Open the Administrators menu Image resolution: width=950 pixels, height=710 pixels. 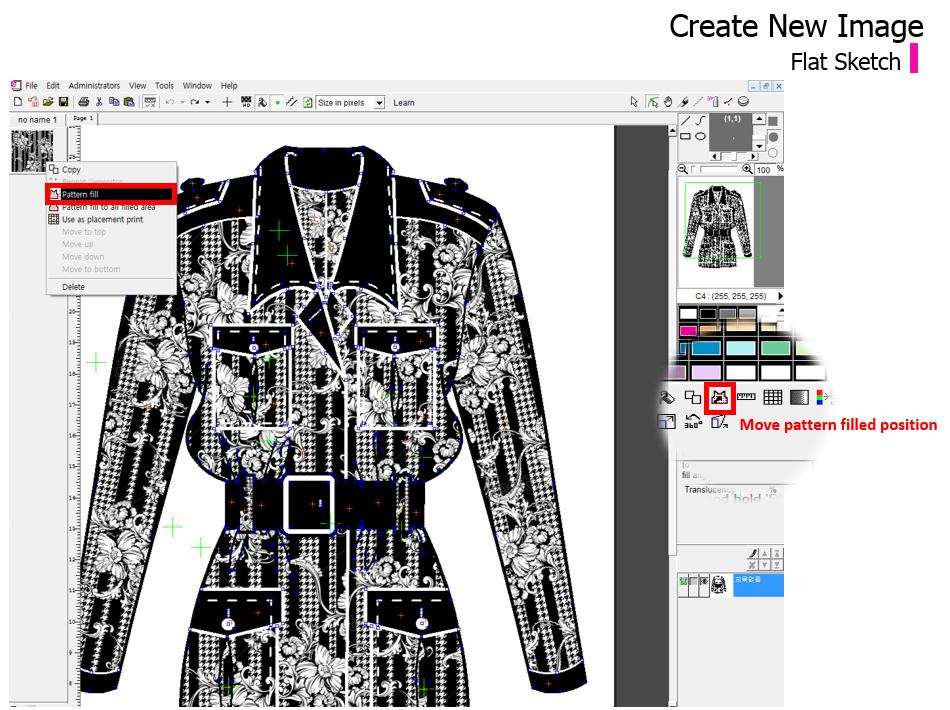(94, 86)
